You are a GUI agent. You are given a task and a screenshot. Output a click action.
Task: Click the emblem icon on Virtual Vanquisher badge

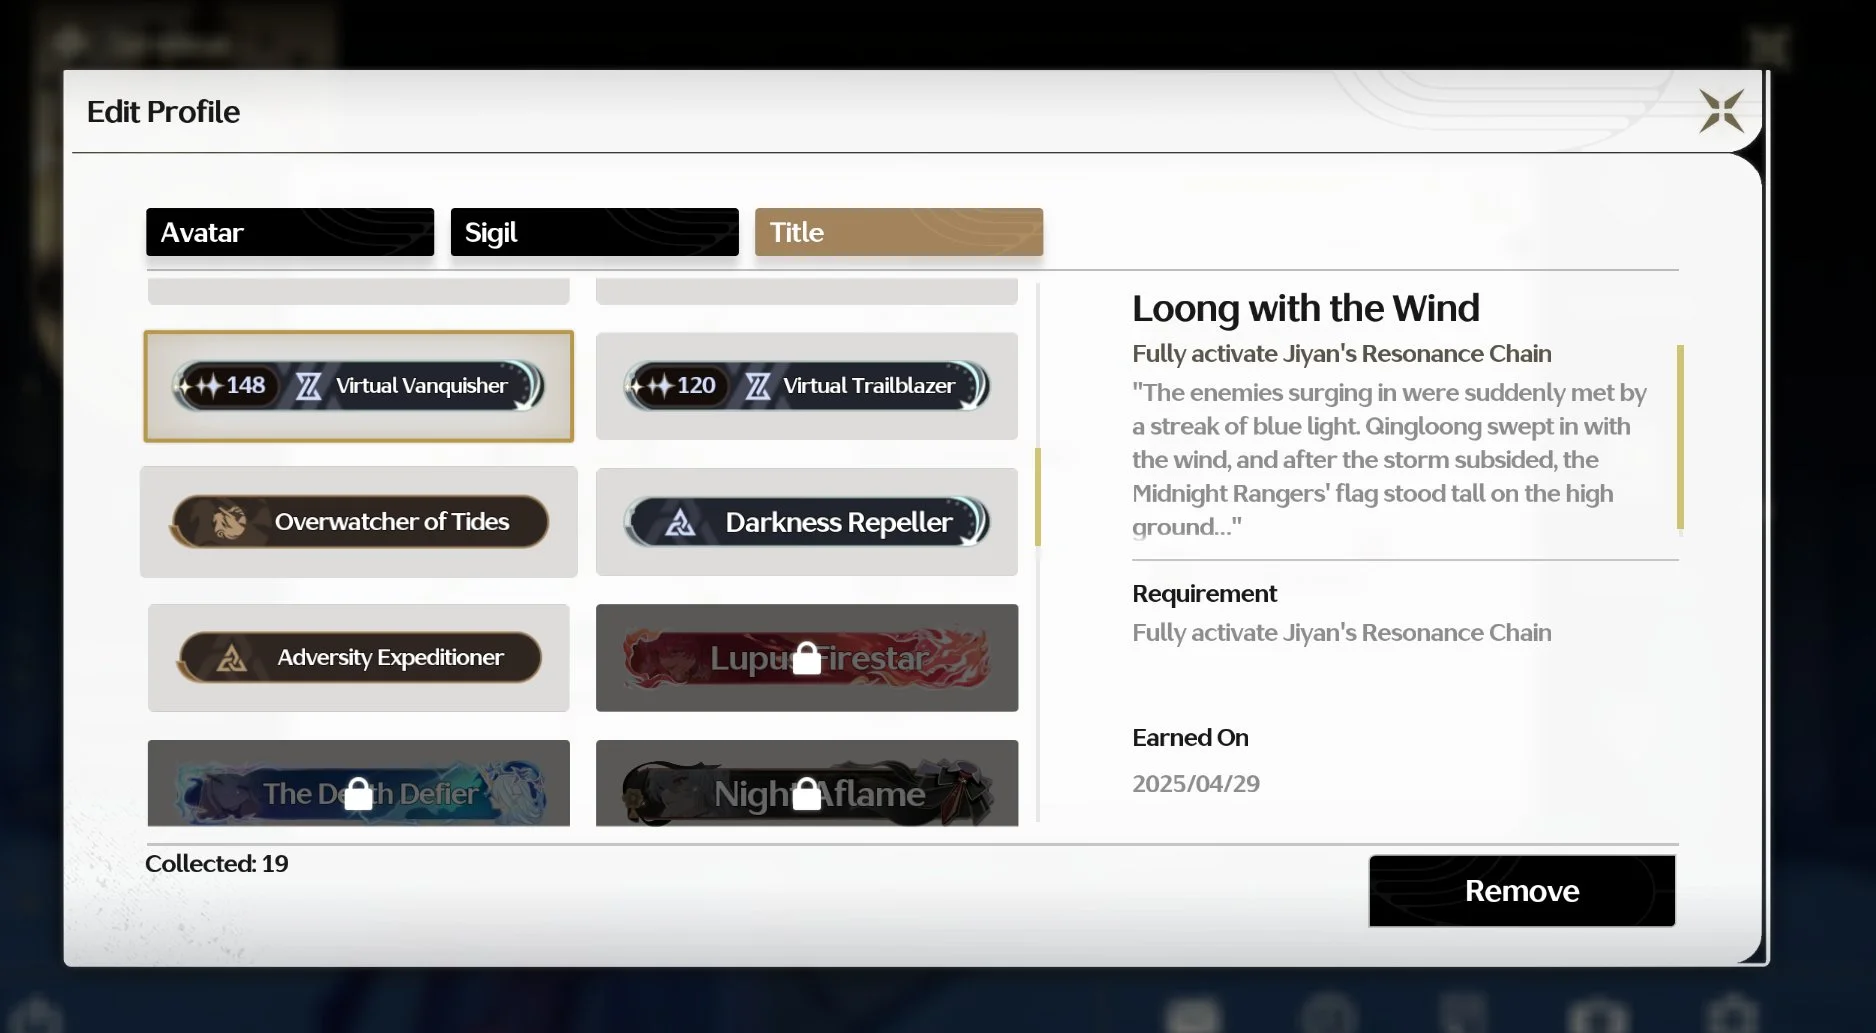coord(308,386)
